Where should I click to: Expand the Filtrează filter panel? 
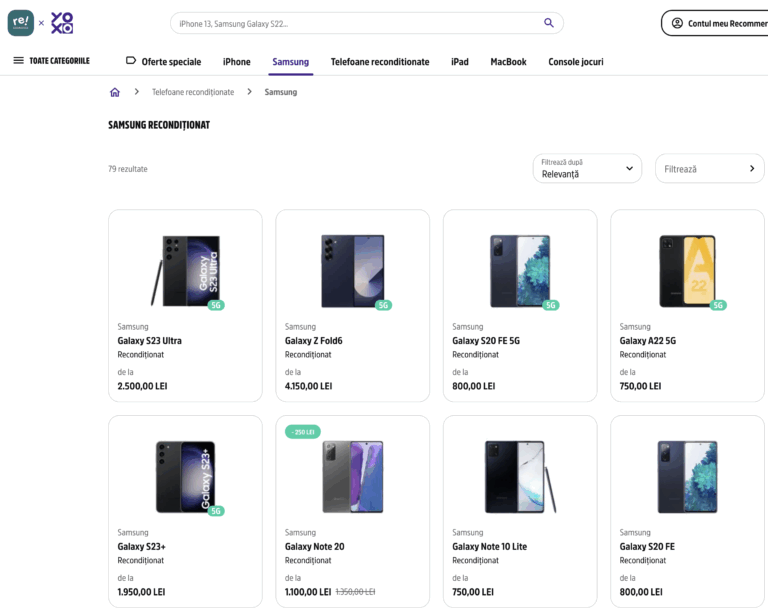pyautogui.click(x=709, y=169)
